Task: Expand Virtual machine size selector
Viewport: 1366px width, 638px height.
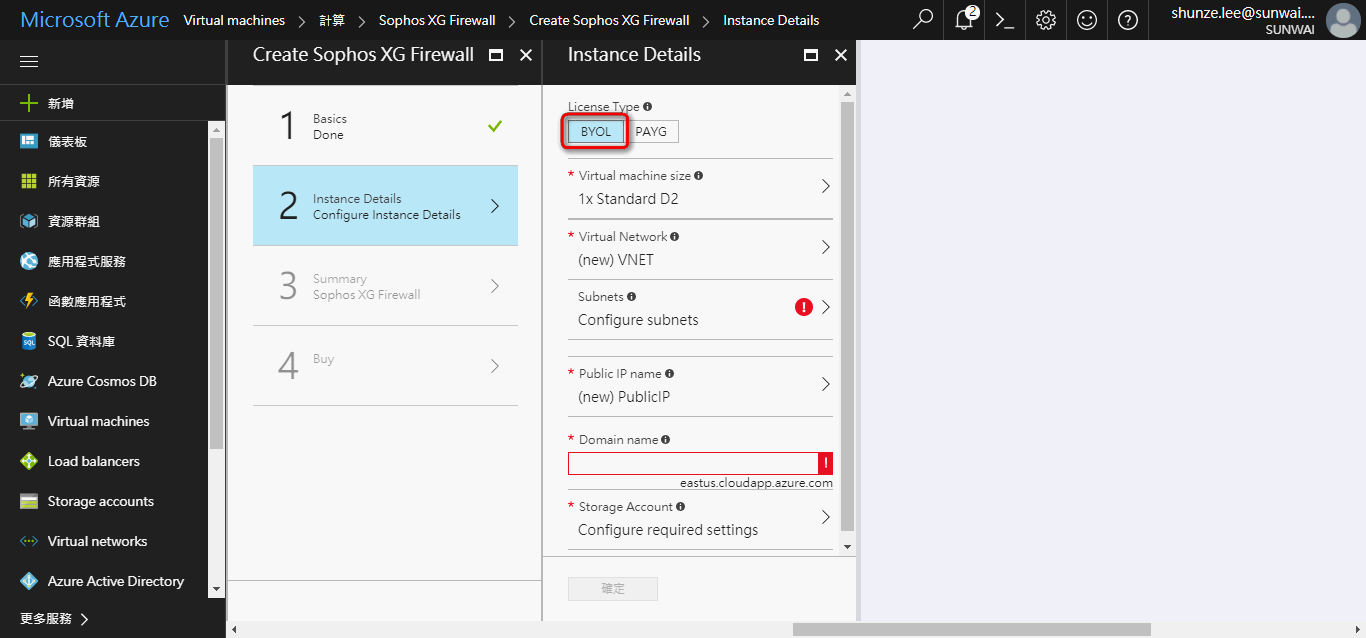Action: [x=700, y=187]
